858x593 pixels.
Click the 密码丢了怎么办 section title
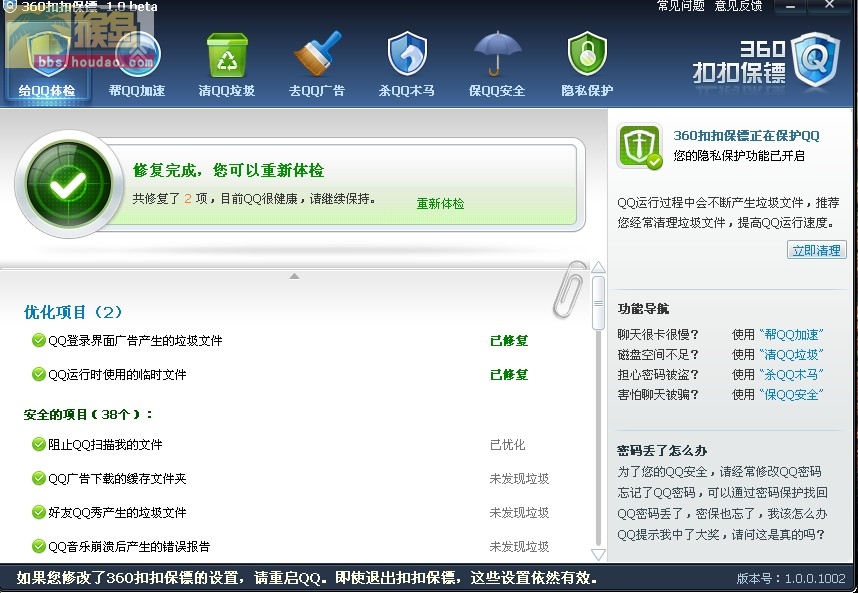click(662, 450)
